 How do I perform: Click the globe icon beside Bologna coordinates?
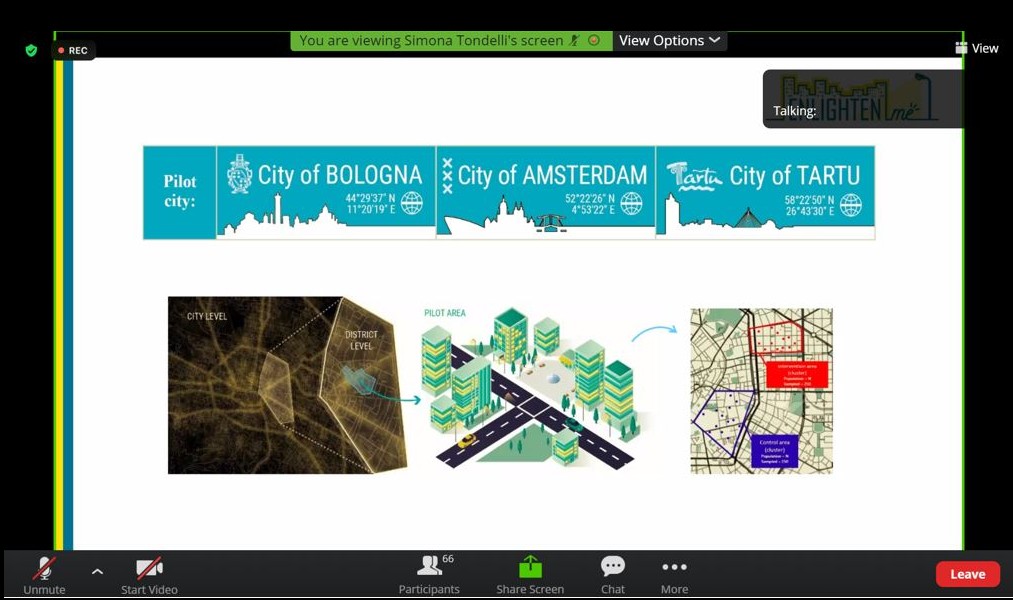click(x=412, y=203)
